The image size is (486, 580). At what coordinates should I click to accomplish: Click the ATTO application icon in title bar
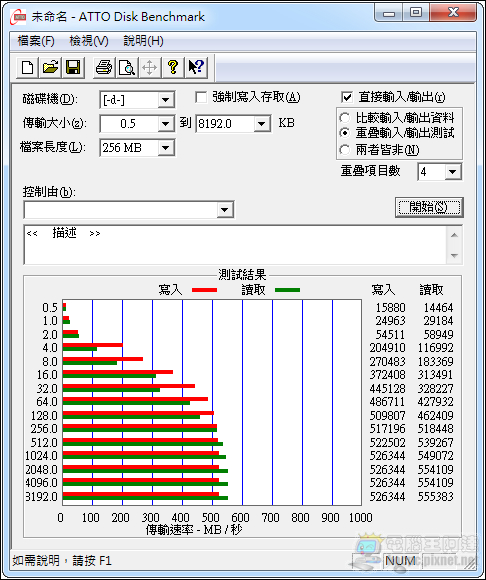pyautogui.click(x=18, y=17)
